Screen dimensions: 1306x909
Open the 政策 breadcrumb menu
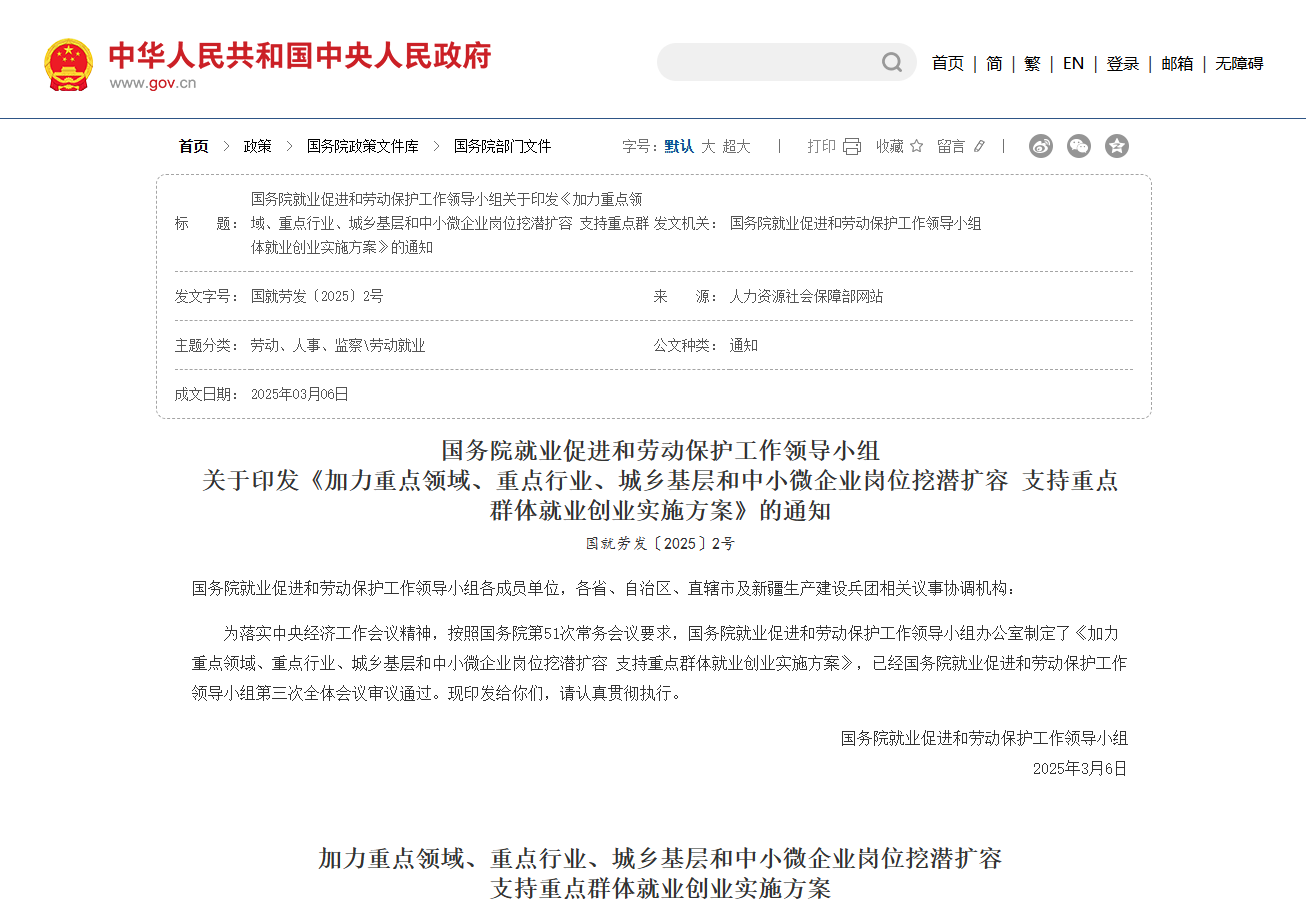point(257,145)
